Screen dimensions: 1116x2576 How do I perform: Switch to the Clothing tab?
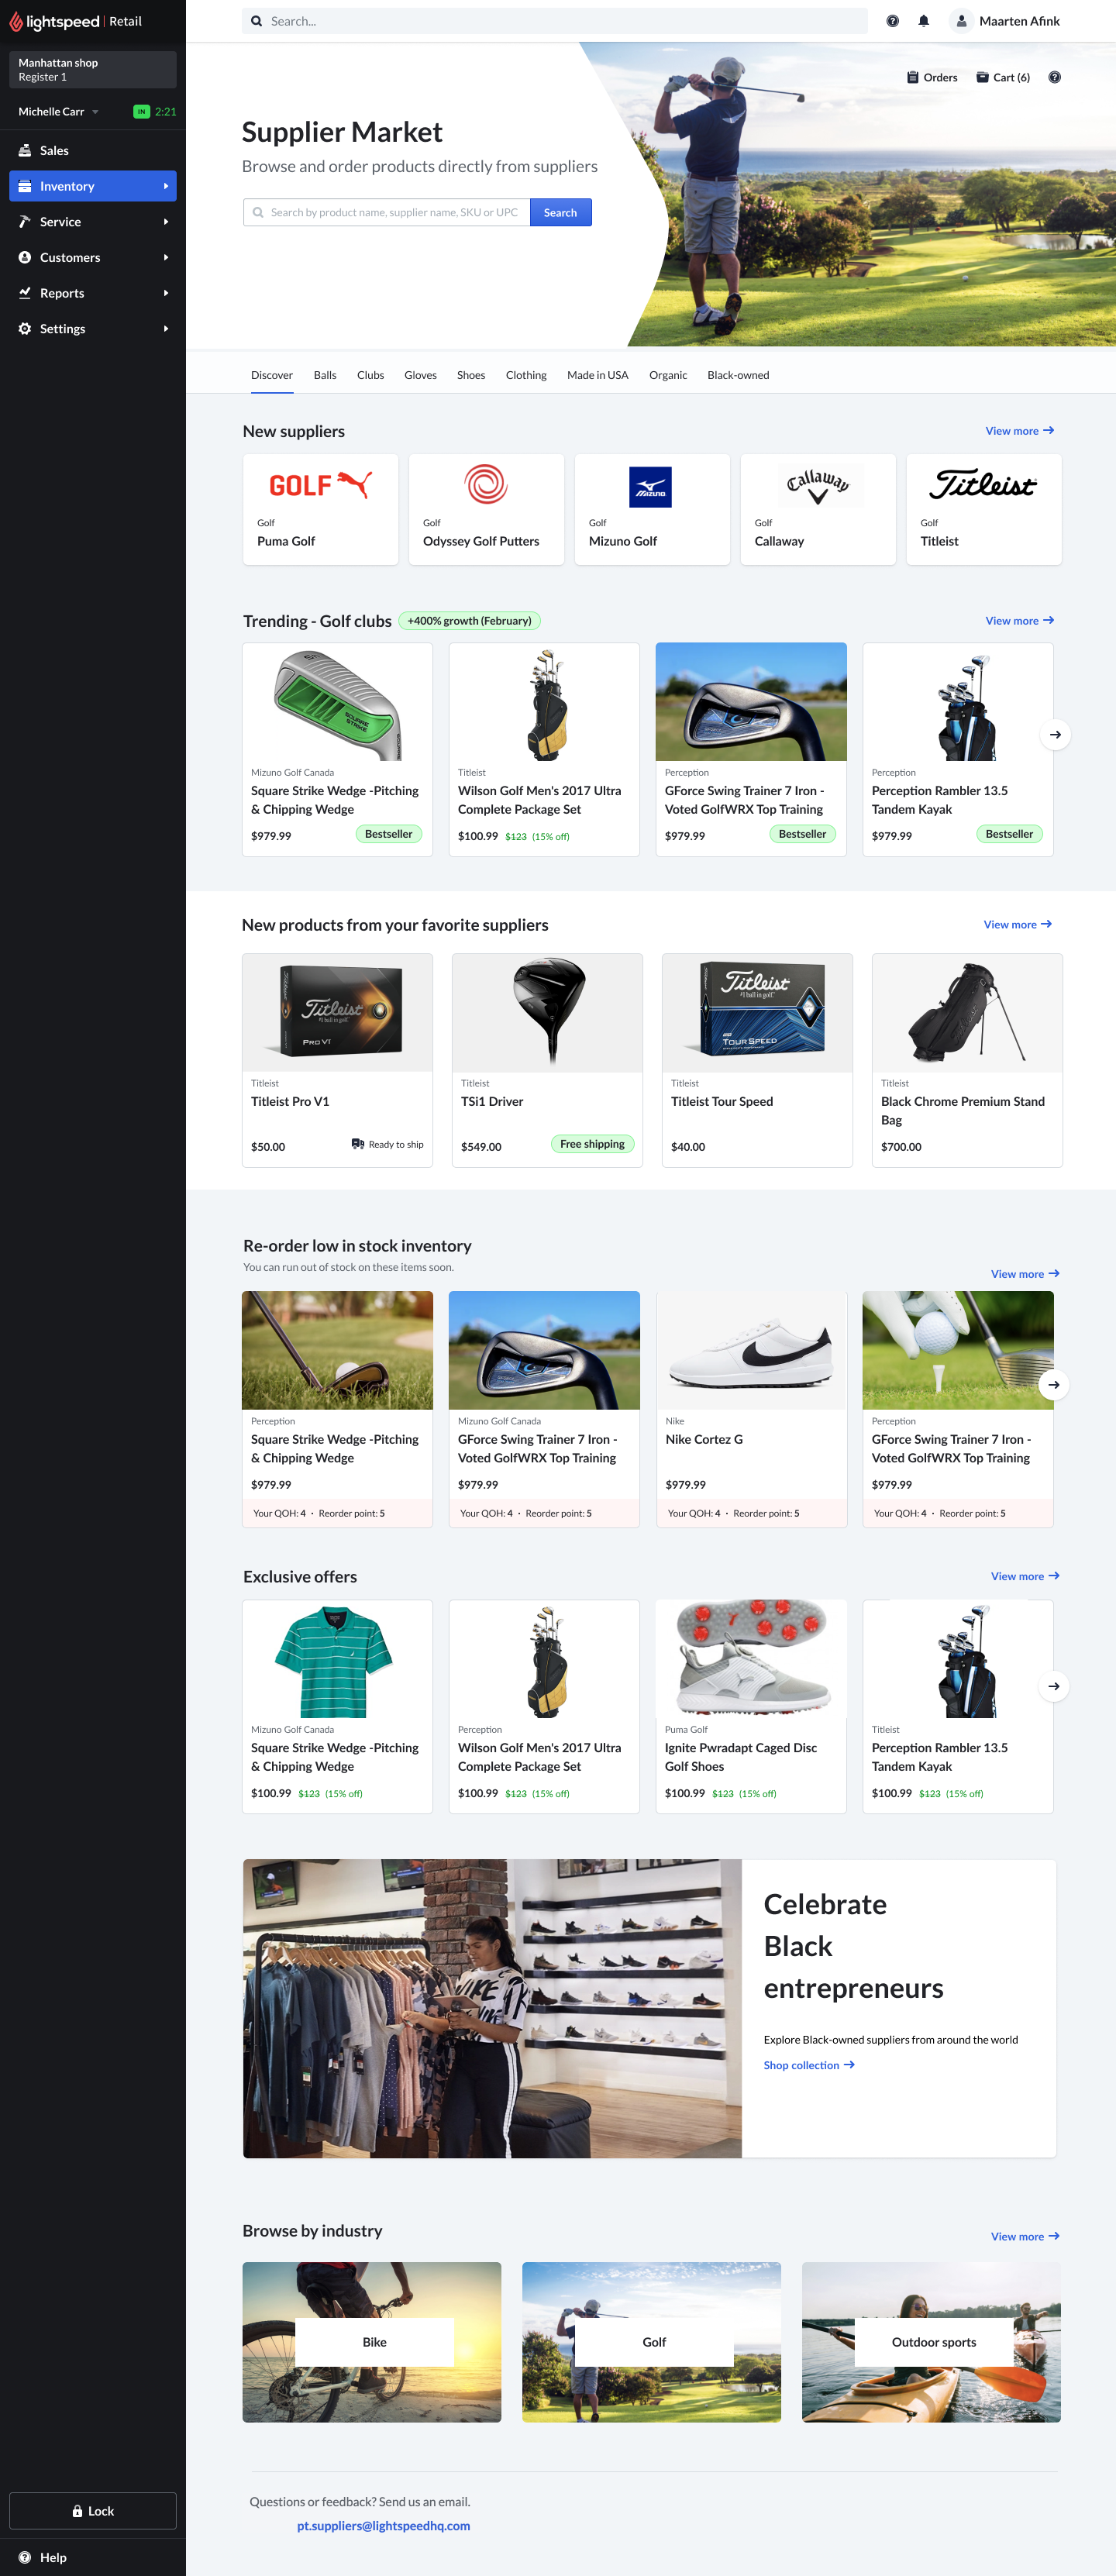526,375
